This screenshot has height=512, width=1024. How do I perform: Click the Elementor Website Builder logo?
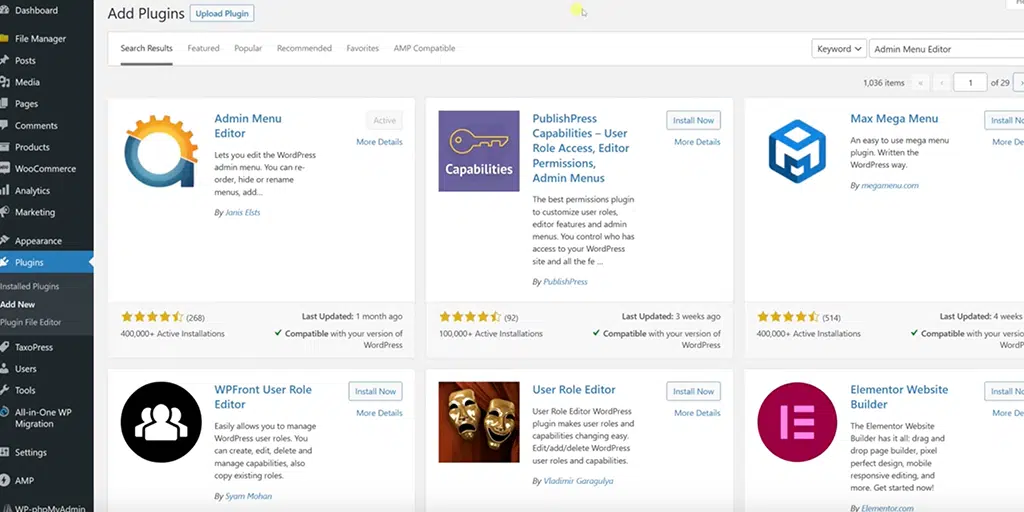(796, 422)
